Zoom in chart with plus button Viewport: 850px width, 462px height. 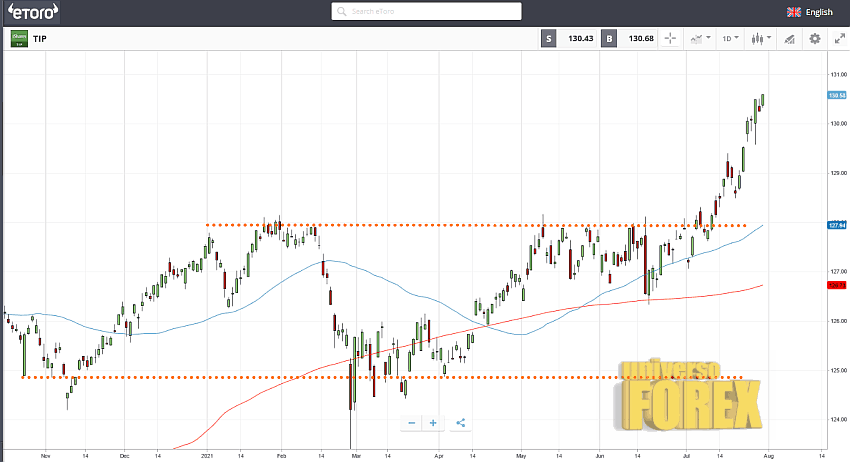coord(433,423)
